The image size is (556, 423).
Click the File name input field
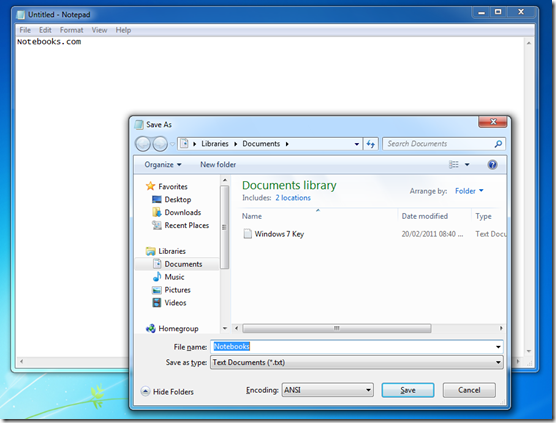click(x=357, y=346)
